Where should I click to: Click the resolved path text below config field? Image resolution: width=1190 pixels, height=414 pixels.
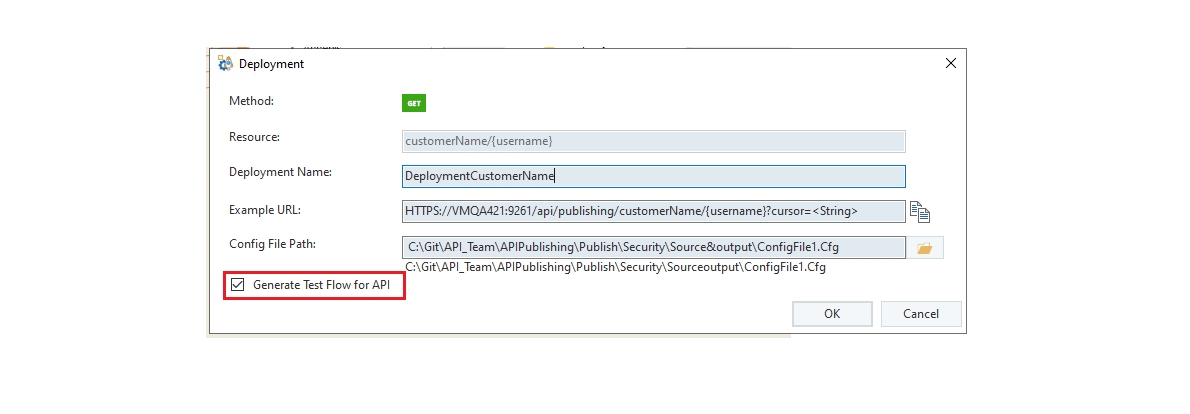click(615, 267)
